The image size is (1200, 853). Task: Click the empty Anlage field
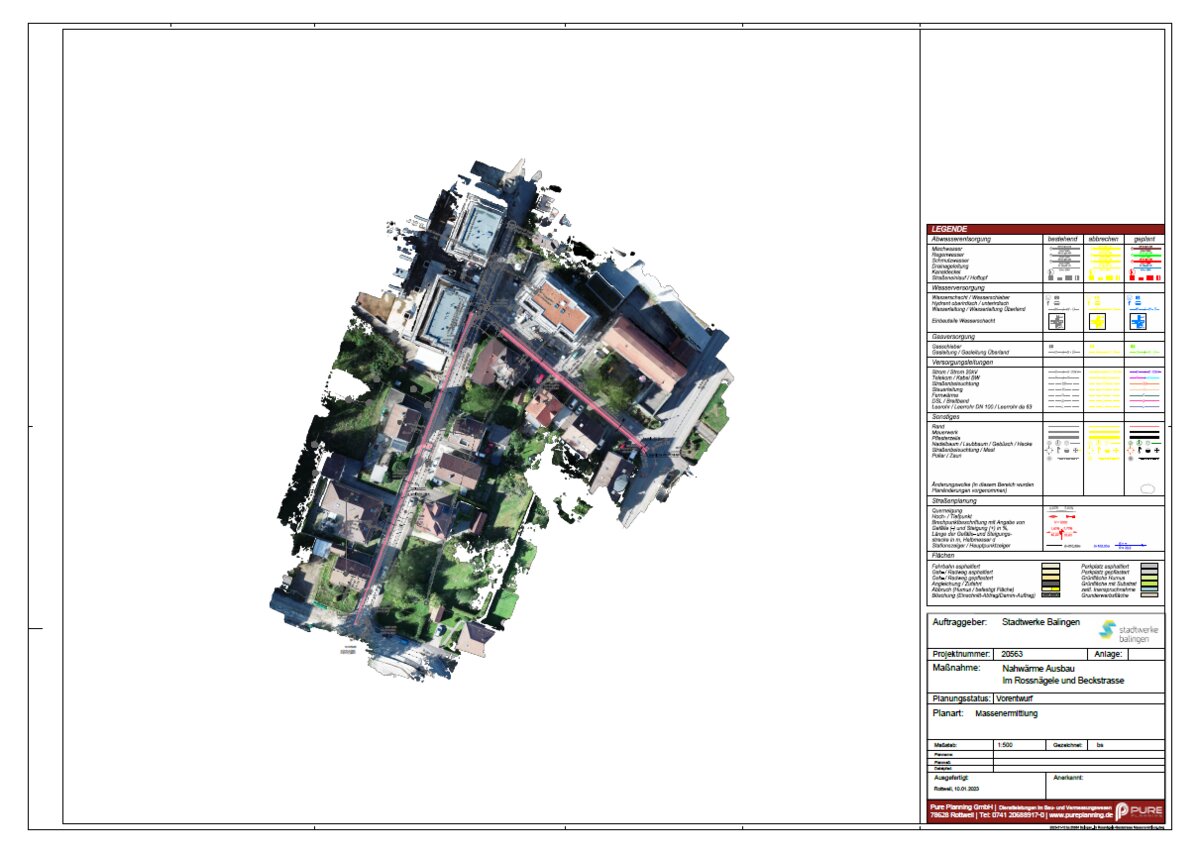click(1145, 654)
